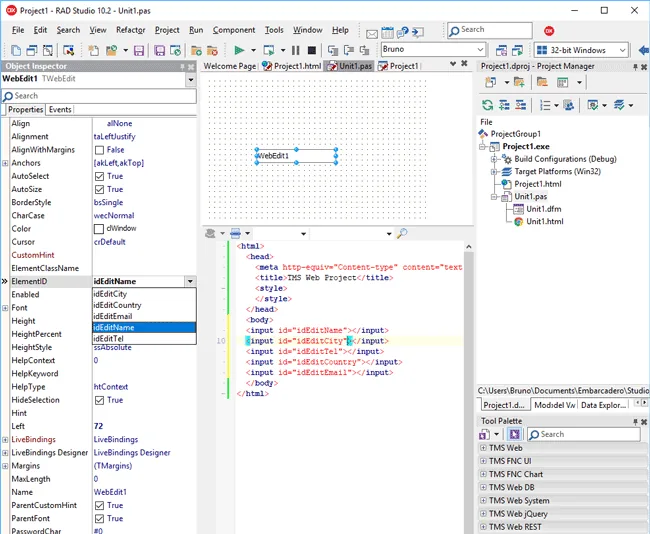Expand the TMS Web palette category
Screen dimensions: 650x534
coord(483,448)
